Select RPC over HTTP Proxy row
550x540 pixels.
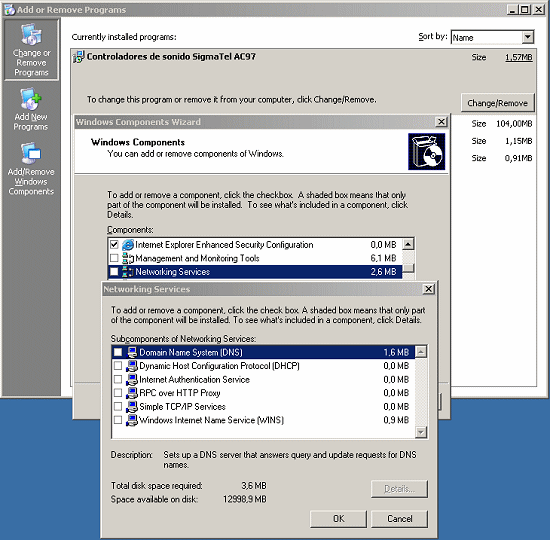point(263,393)
